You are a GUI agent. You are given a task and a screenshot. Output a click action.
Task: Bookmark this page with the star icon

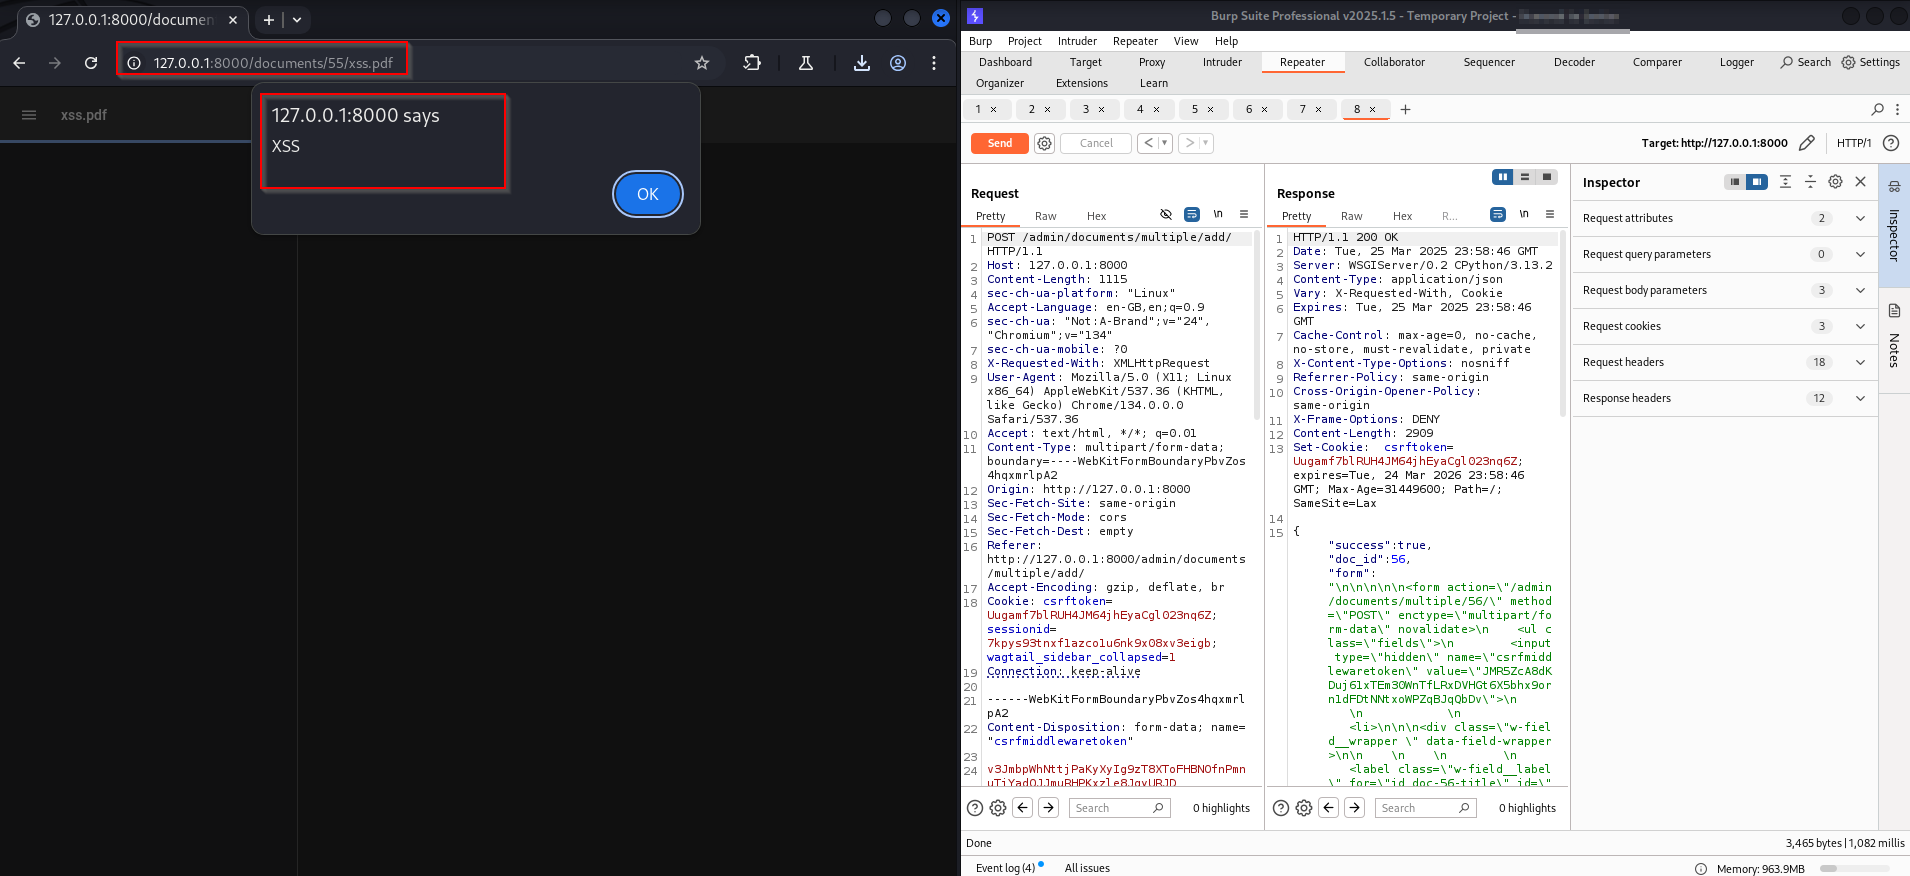(702, 63)
